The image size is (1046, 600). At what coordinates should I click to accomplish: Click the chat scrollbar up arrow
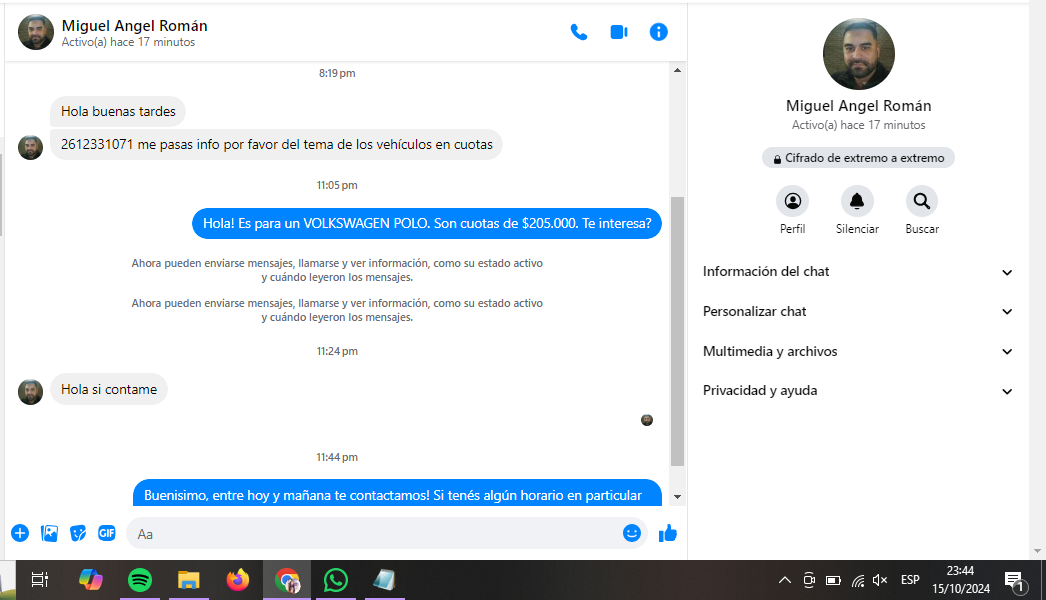point(677,70)
